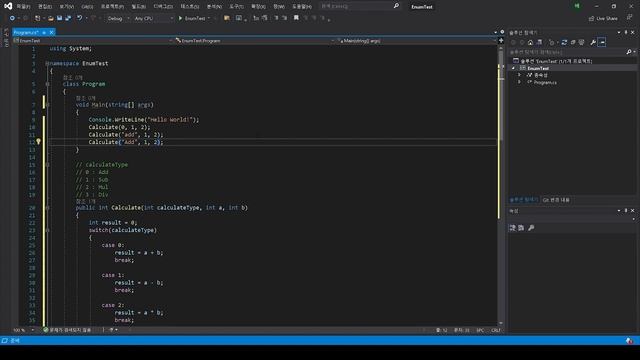
Task: Pin the Program.cs tab
Action: coord(44,32)
